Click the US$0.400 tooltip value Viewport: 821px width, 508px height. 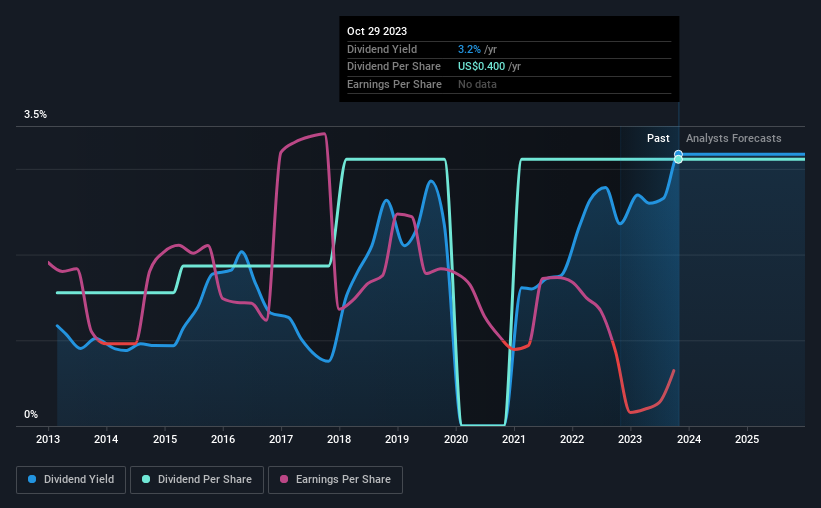point(481,67)
